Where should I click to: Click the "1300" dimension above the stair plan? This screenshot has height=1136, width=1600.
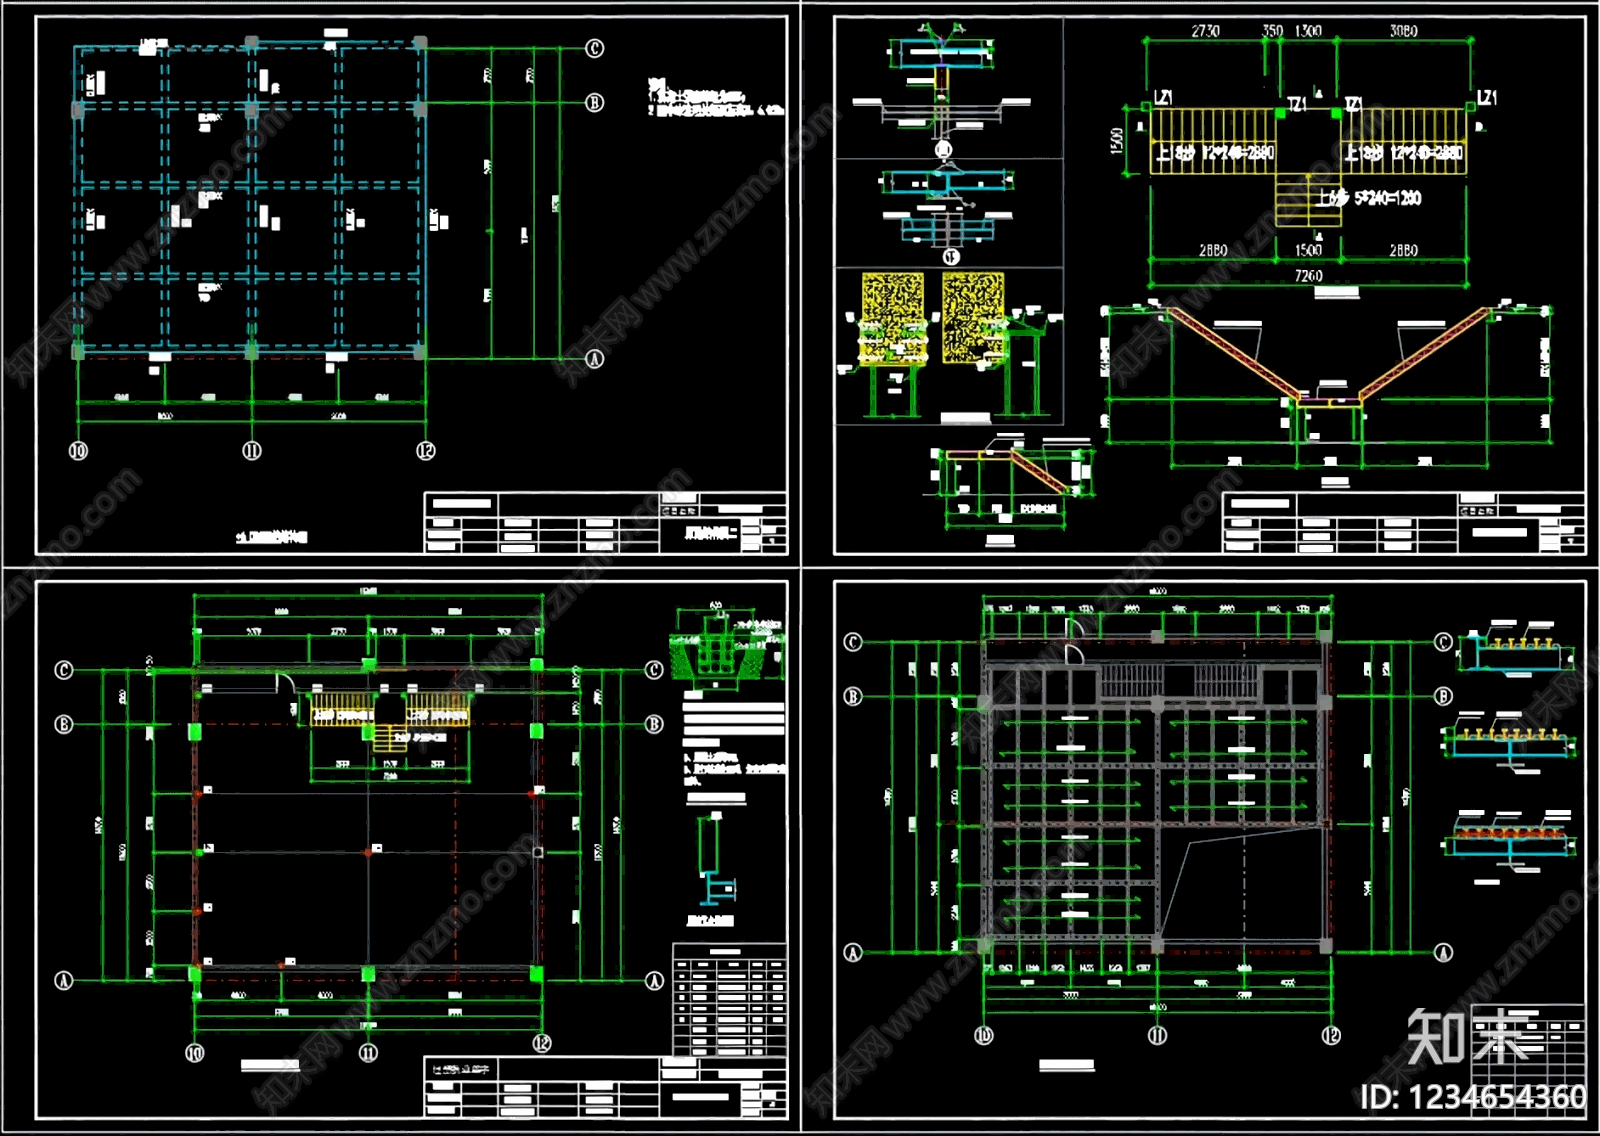[1308, 31]
